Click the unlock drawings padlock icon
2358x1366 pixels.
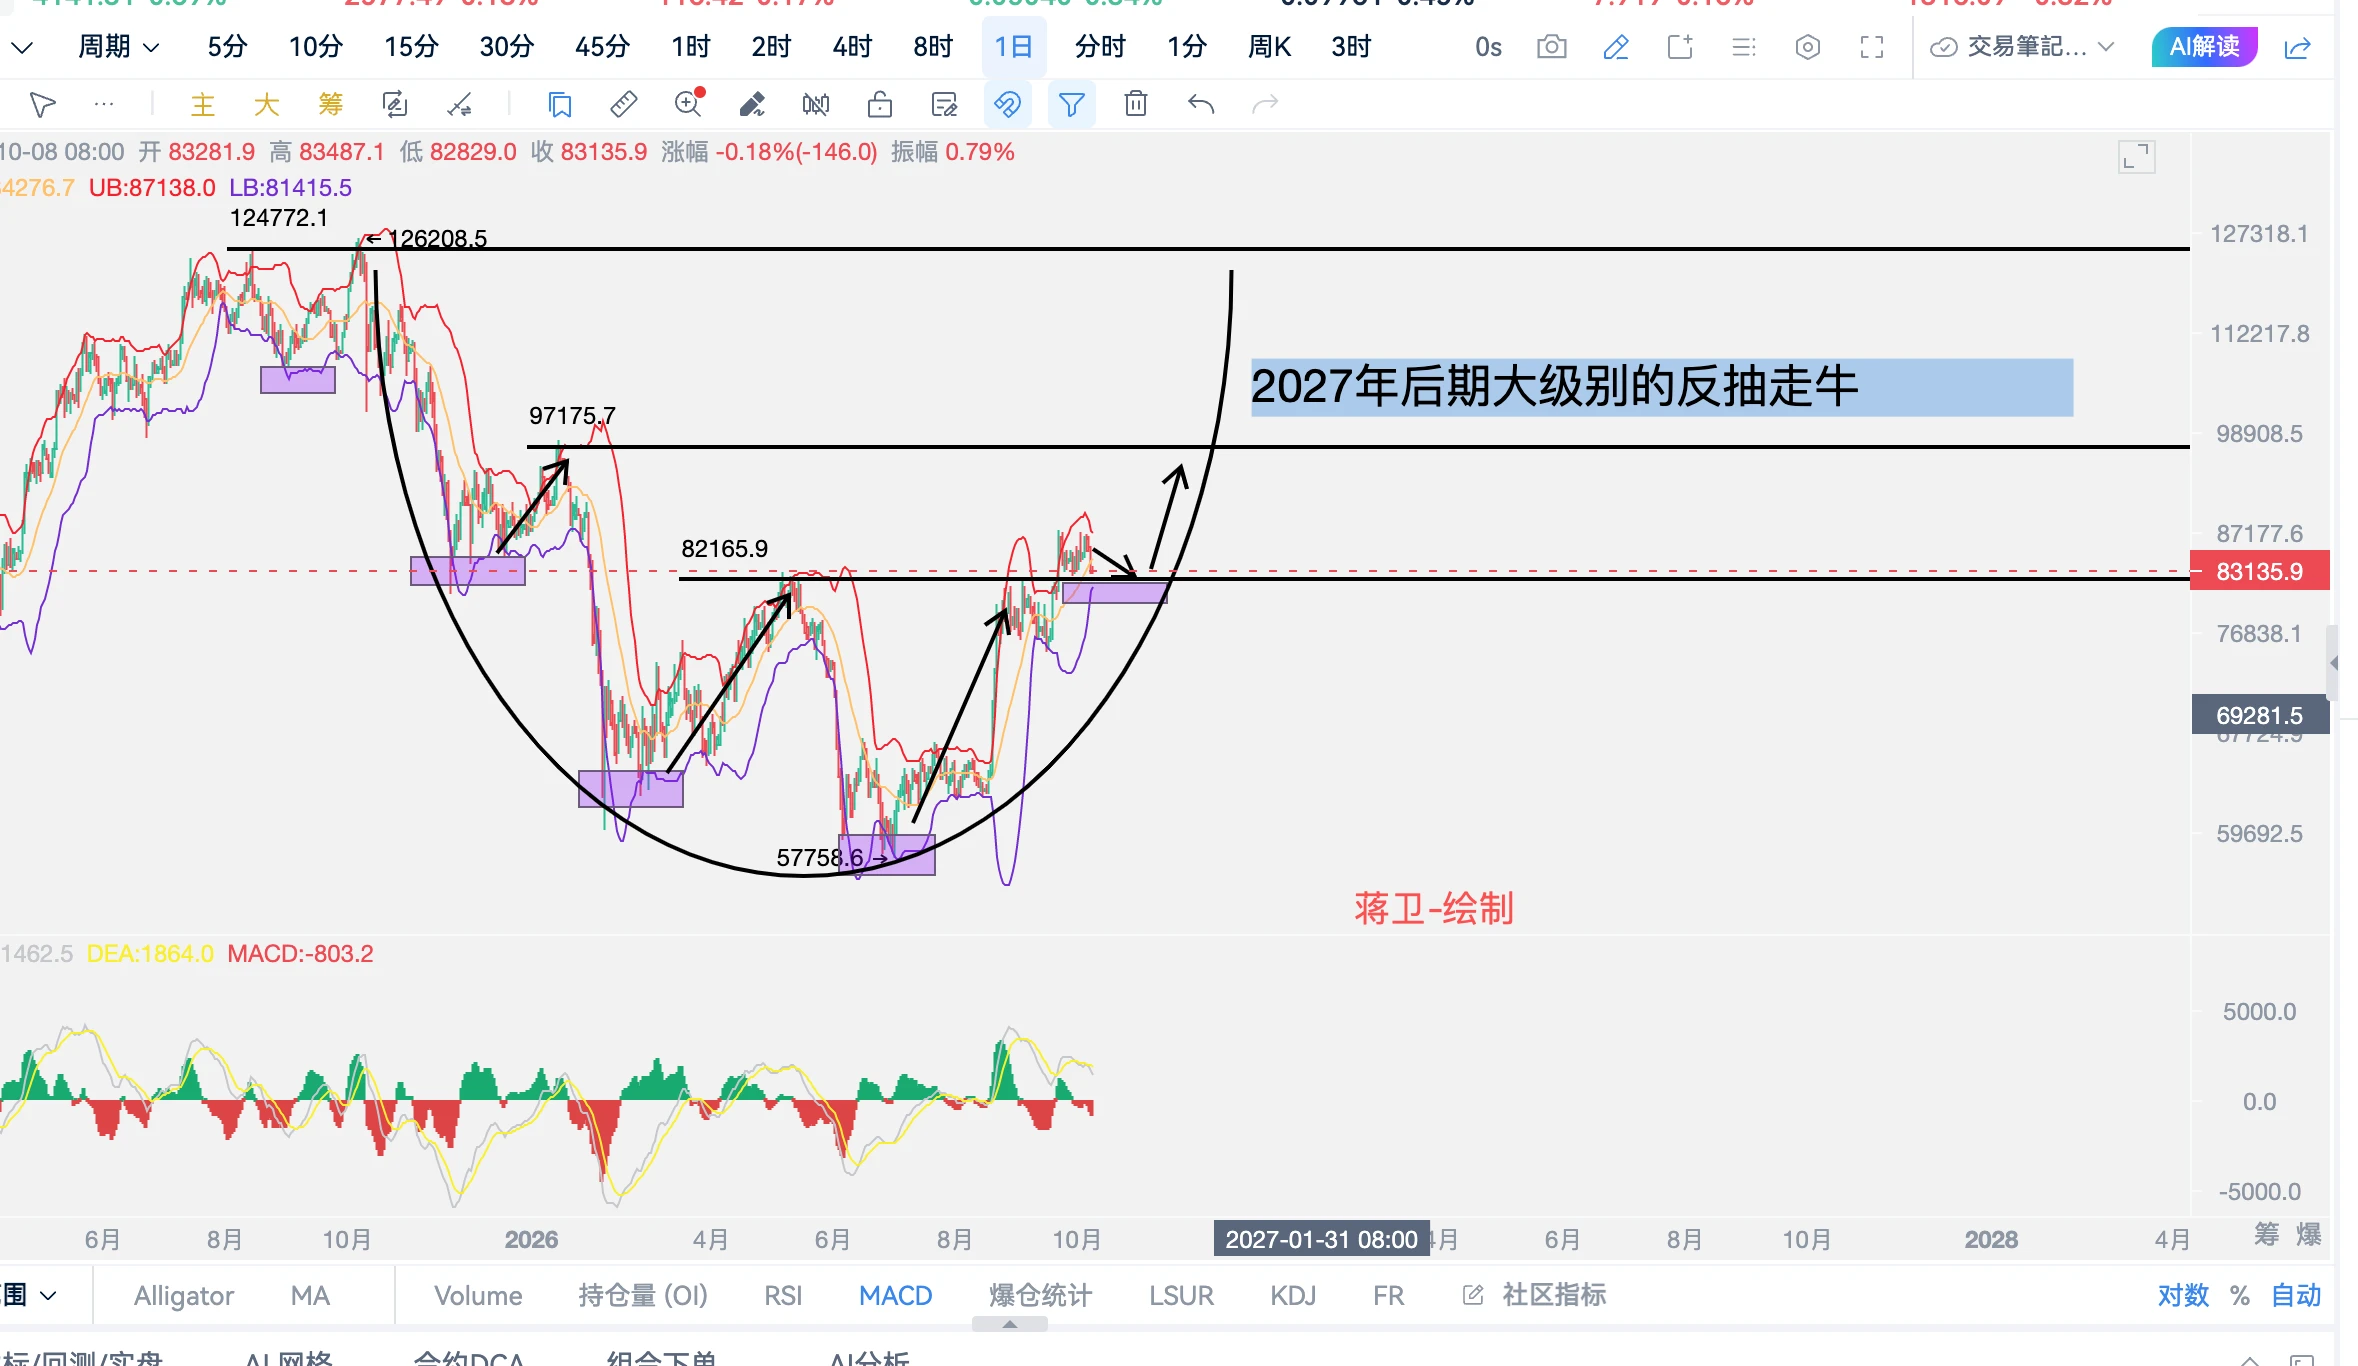point(880,104)
